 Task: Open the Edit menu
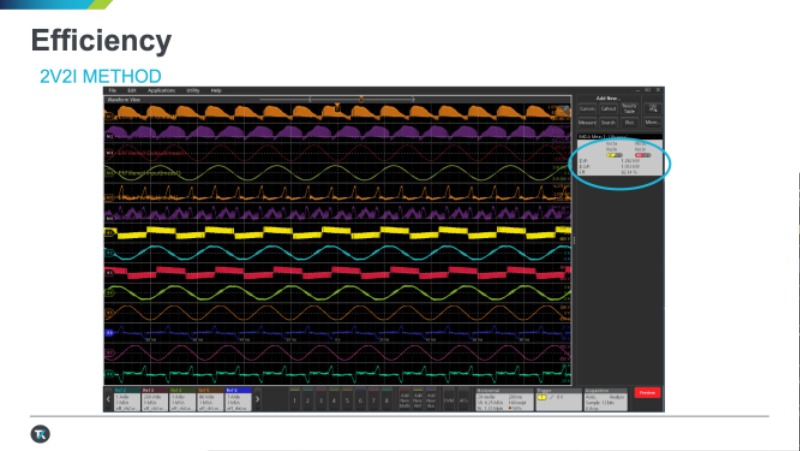132,91
